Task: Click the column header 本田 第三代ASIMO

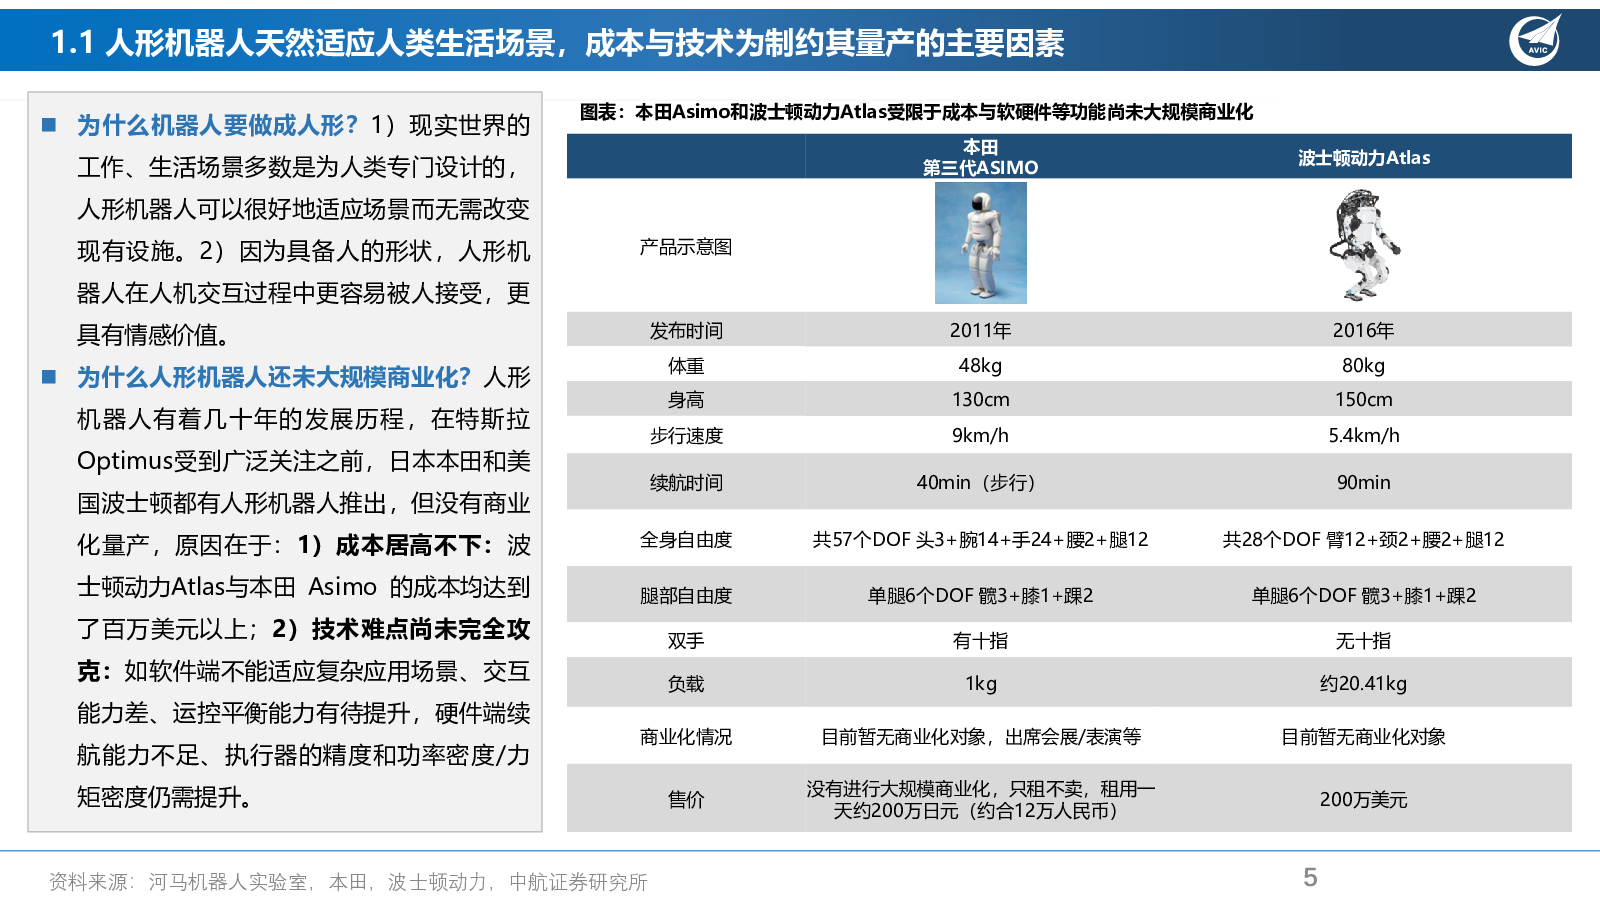Action: [x=980, y=157]
